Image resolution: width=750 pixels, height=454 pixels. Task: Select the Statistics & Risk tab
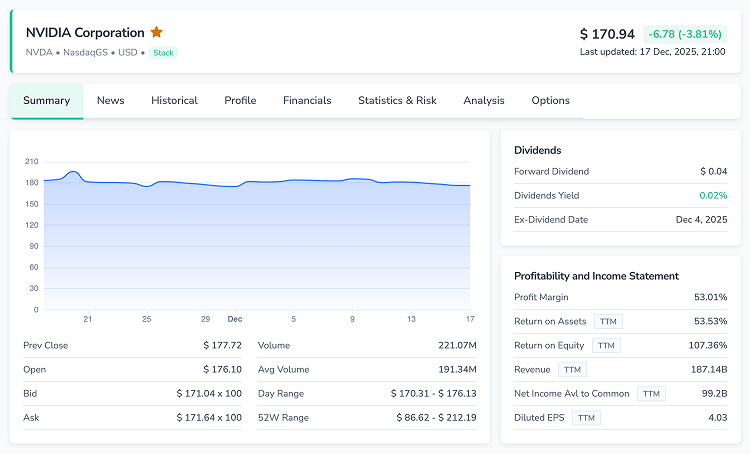[397, 100]
